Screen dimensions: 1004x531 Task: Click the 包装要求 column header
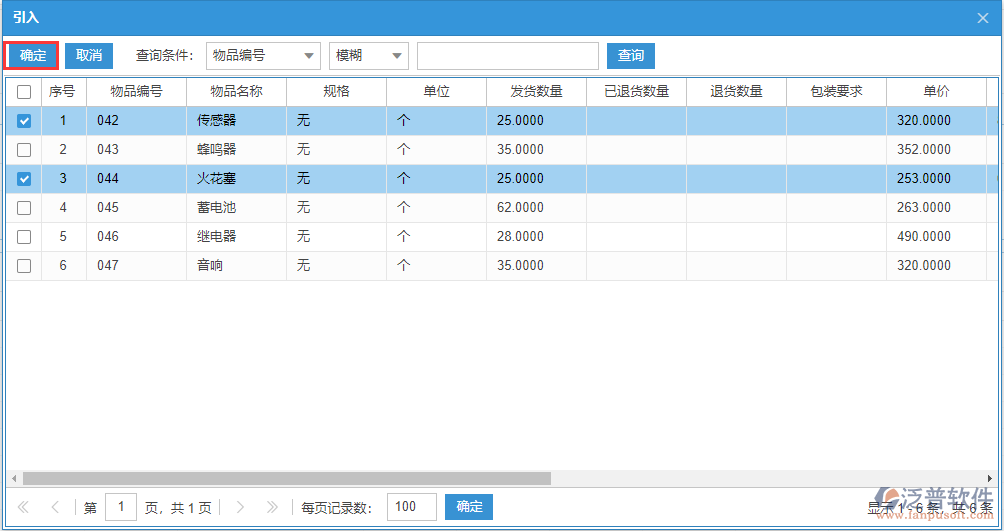coord(836,92)
